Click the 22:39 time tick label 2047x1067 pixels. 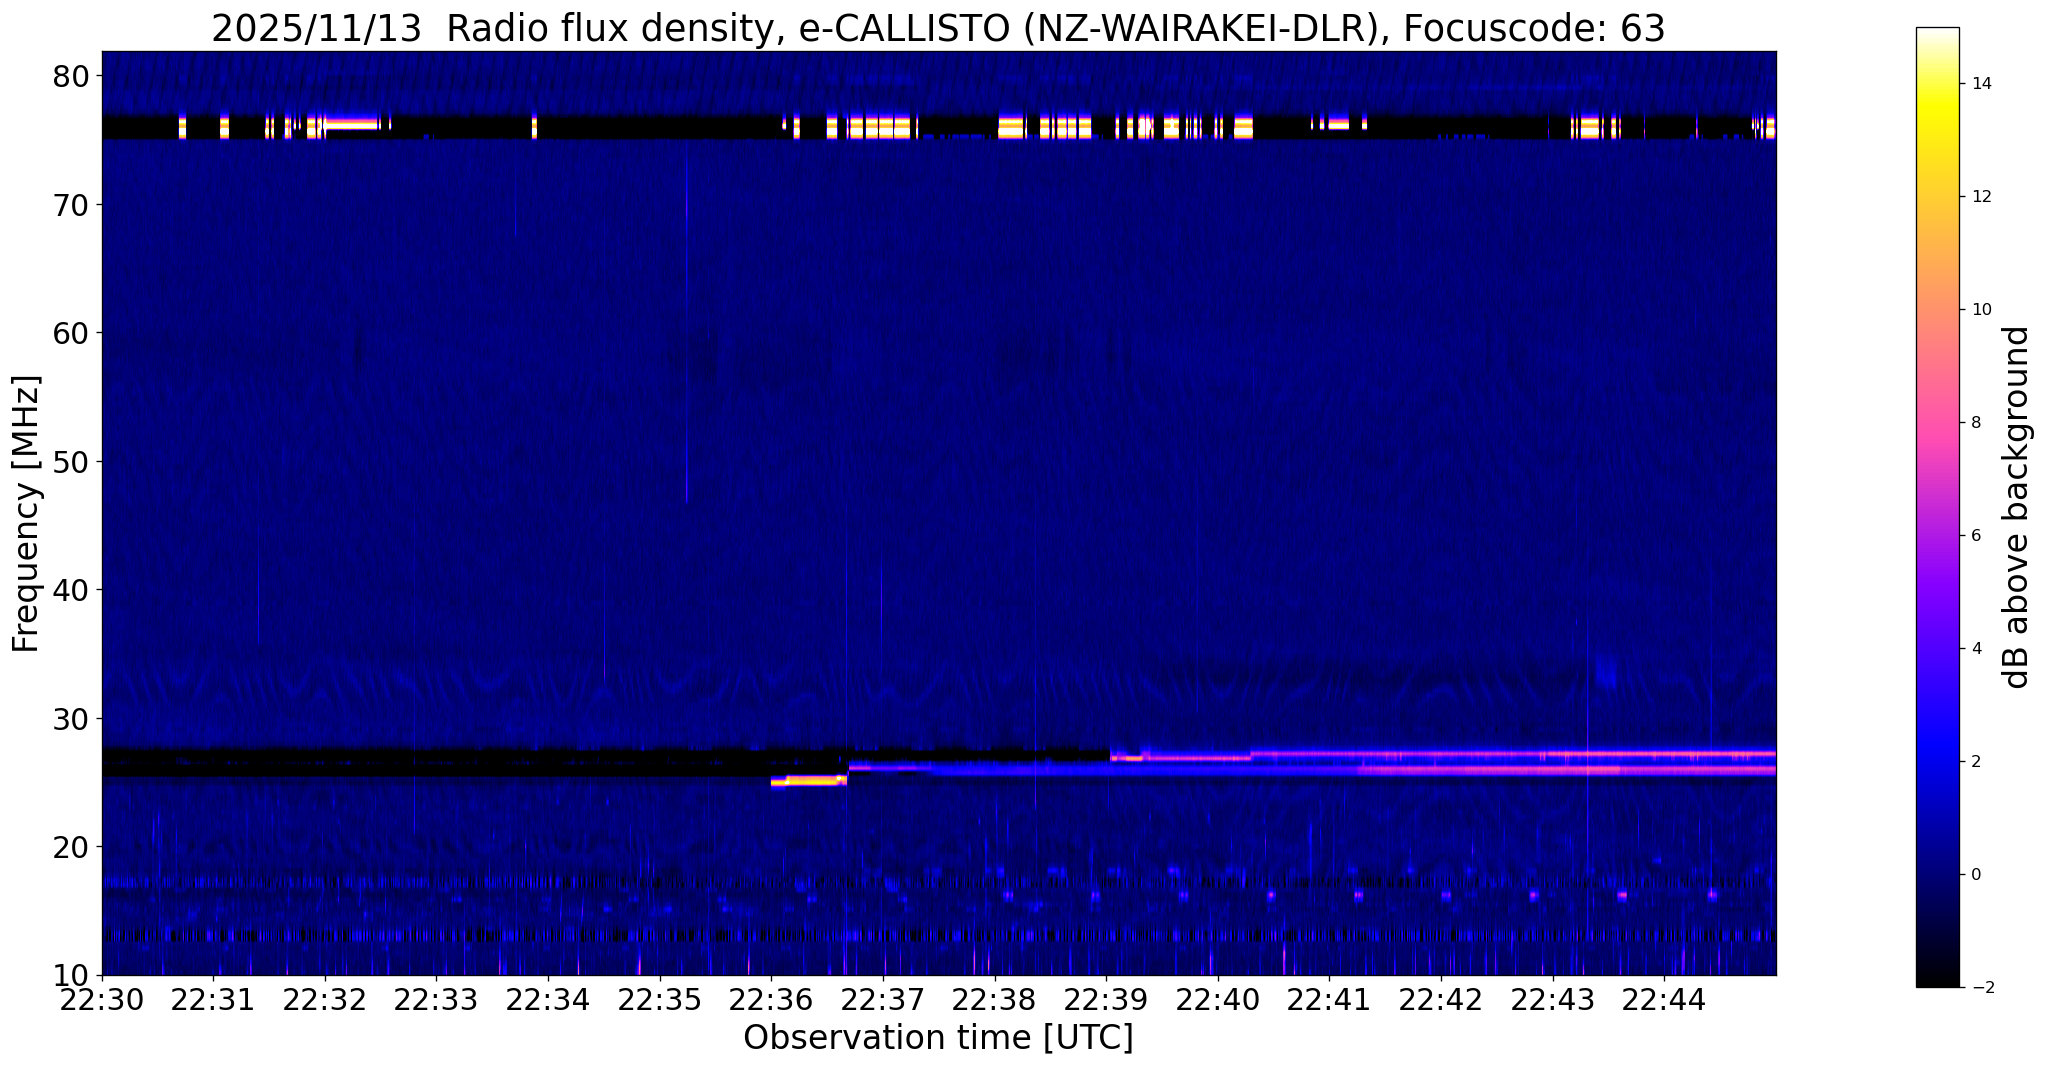pos(1106,1000)
